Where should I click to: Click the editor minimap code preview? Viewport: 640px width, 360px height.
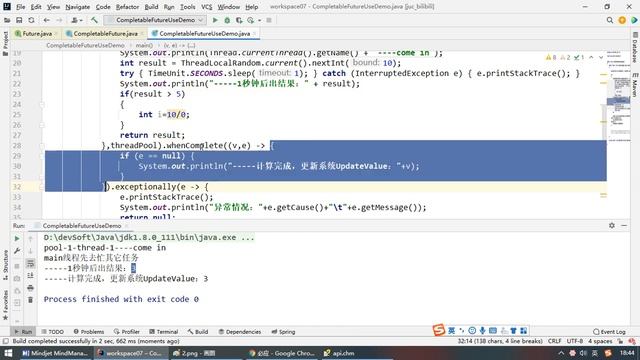(x=618, y=97)
